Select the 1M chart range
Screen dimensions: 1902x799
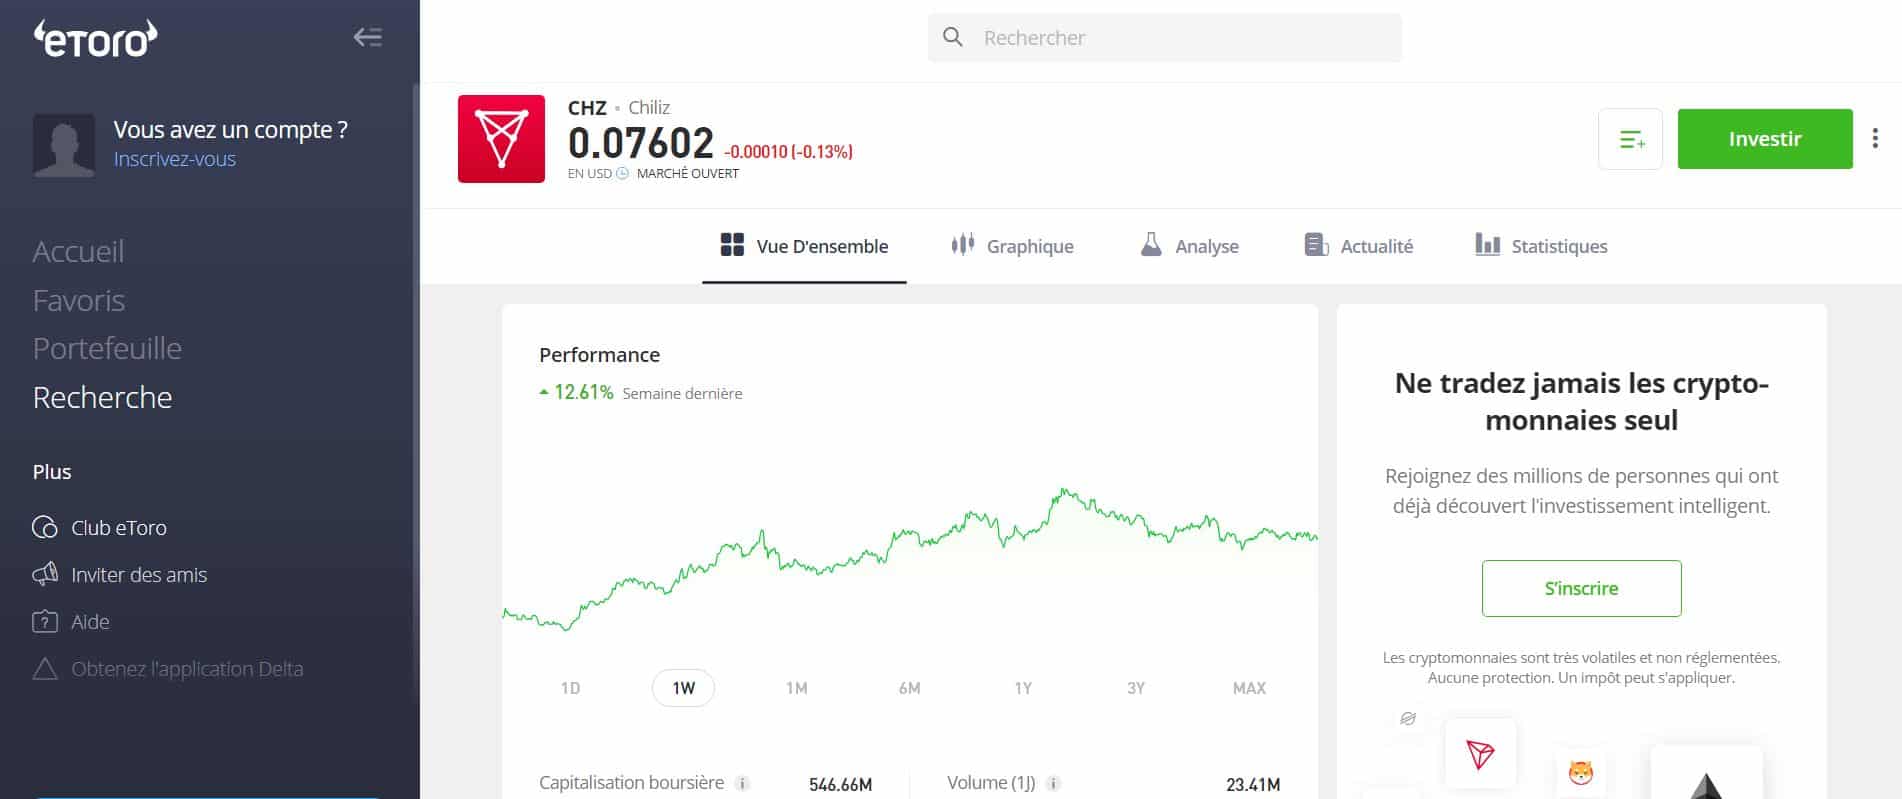[796, 688]
